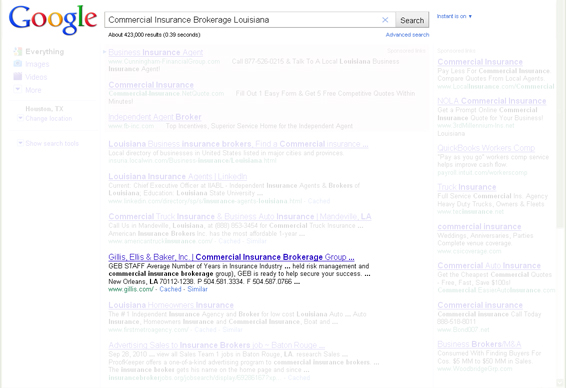Open the Truck Insurance sponsored link
This screenshot has height=388, width=566.
click(467, 187)
